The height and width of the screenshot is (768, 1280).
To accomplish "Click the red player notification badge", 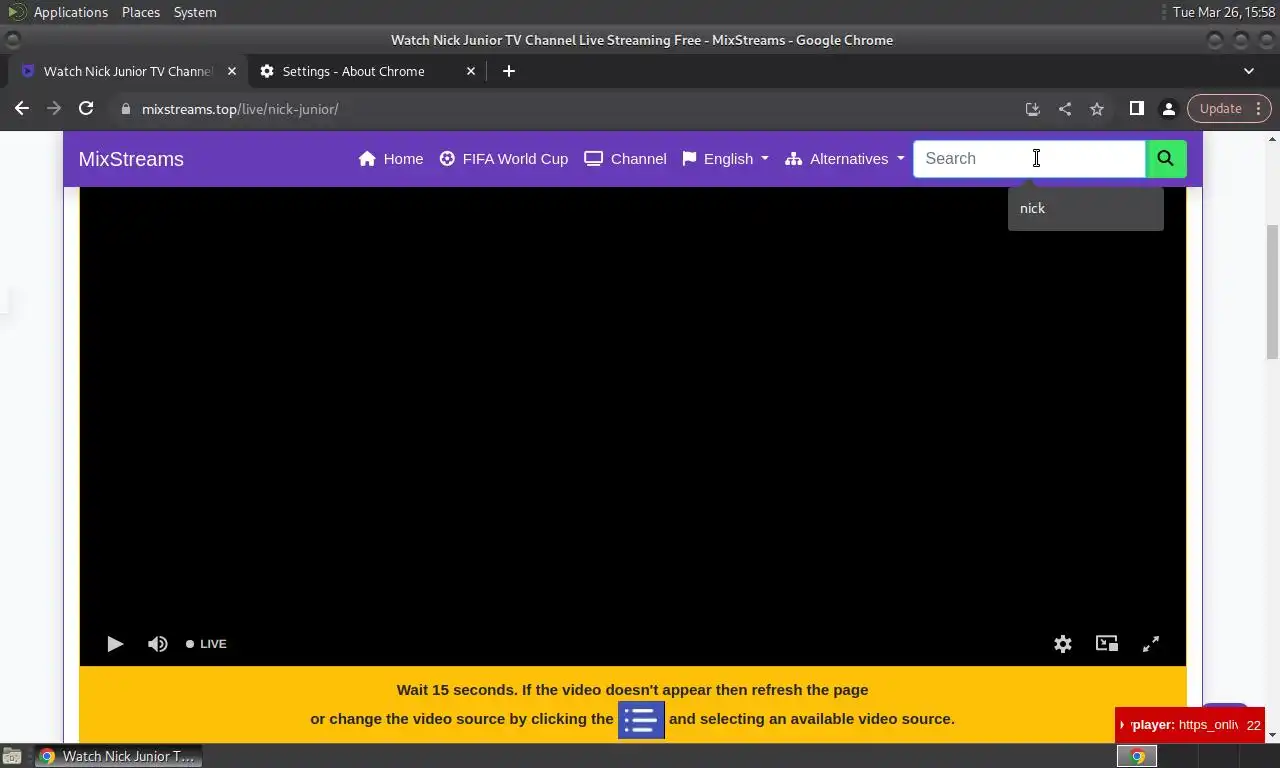I will click(1190, 725).
